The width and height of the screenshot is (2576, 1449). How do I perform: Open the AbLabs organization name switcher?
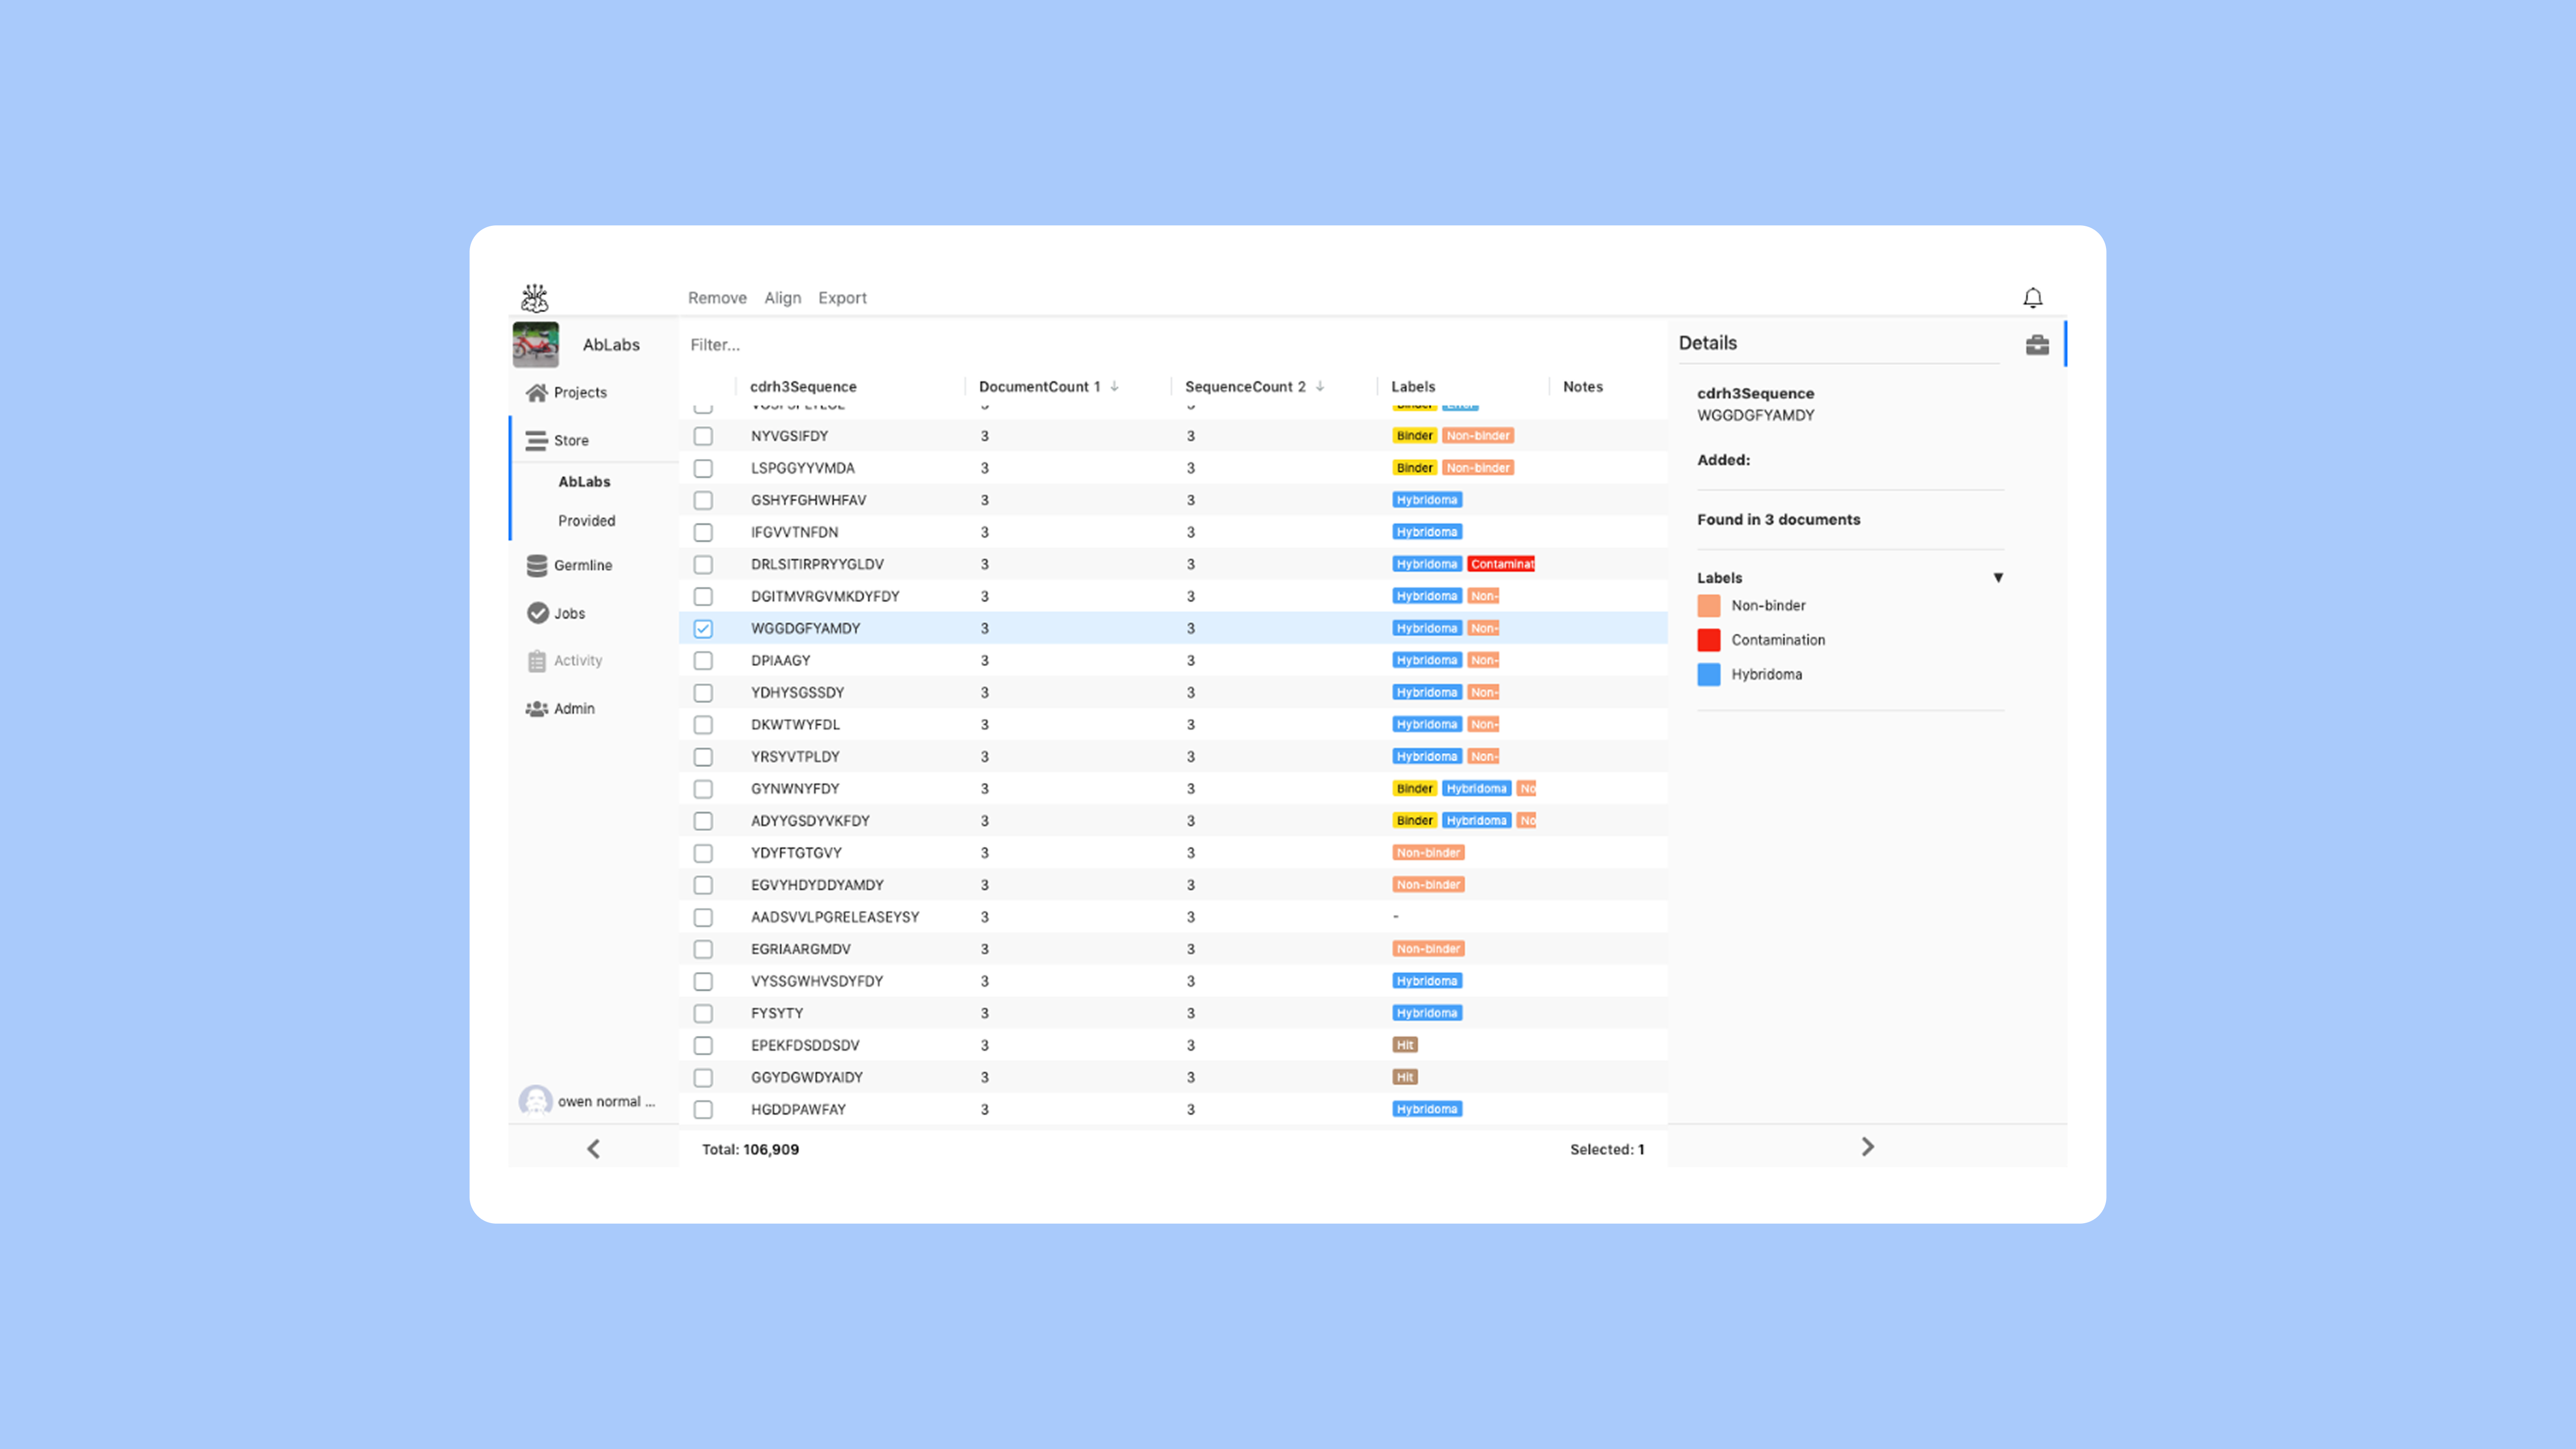(x=611, y=345)
